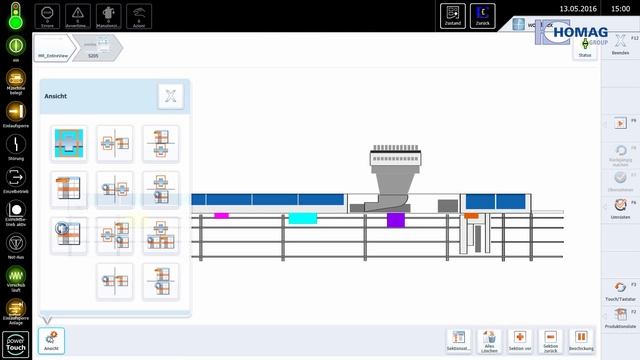Open Sektionsel... section selection button
This screenshot has width=640, height=360.
pos(458,341)
